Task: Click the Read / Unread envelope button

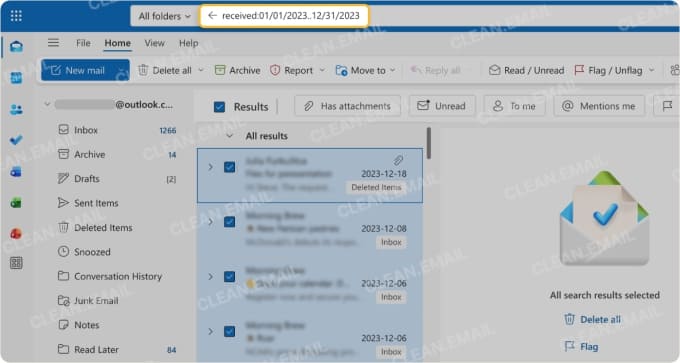Action: [x=526, y=70]
